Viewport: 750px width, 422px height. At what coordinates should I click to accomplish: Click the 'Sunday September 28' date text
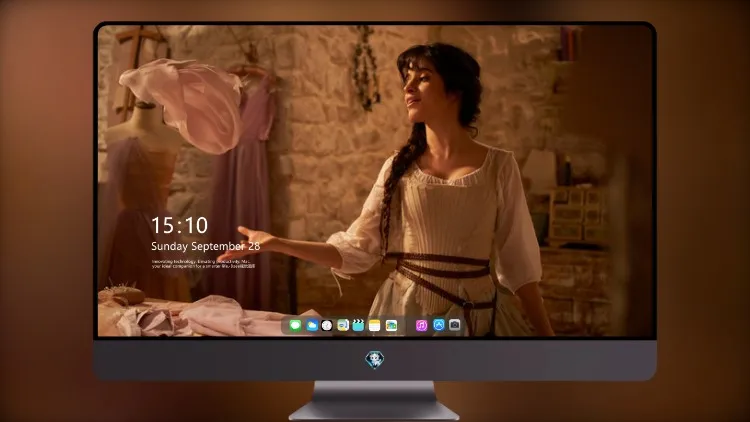[x=206, y=246]
